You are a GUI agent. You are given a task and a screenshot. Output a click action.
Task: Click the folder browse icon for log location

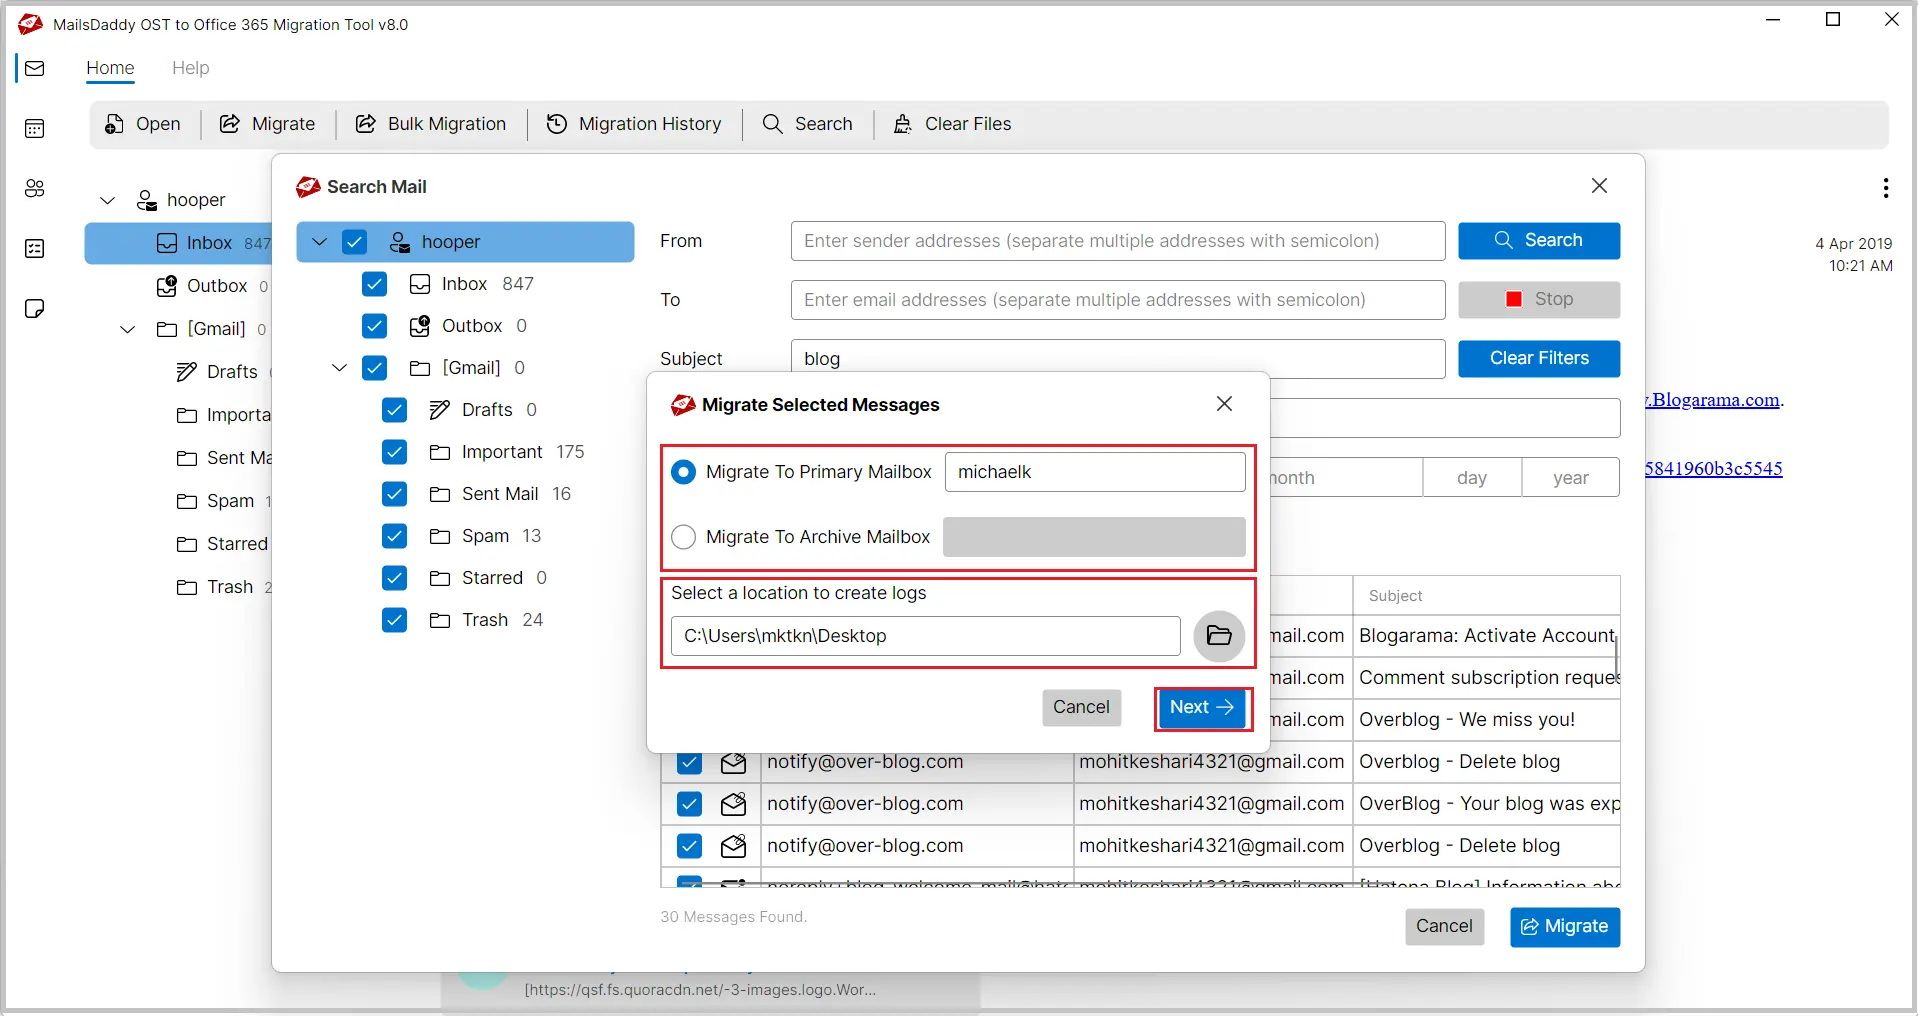point(1218,636)
